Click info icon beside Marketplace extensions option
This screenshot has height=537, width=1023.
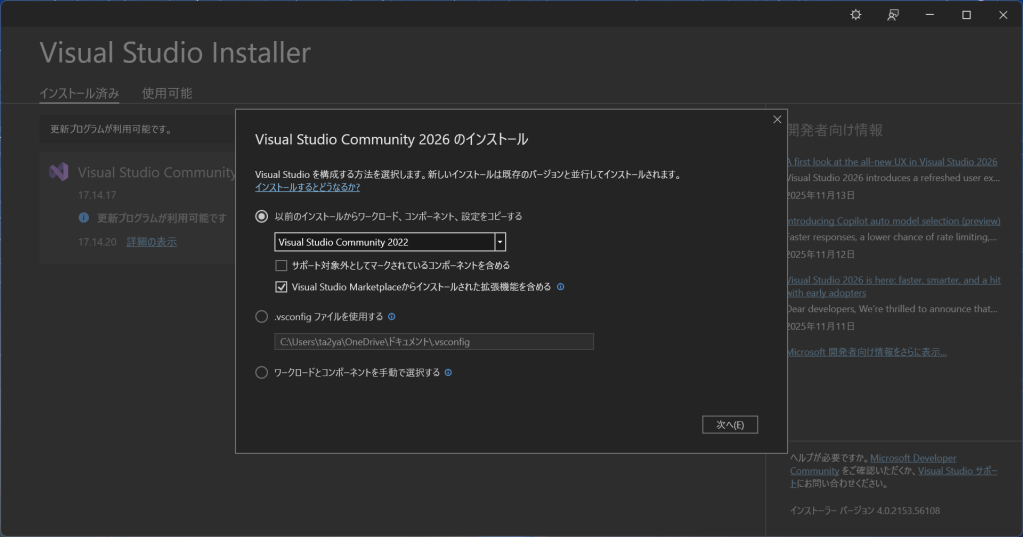(x=560, y=287)
